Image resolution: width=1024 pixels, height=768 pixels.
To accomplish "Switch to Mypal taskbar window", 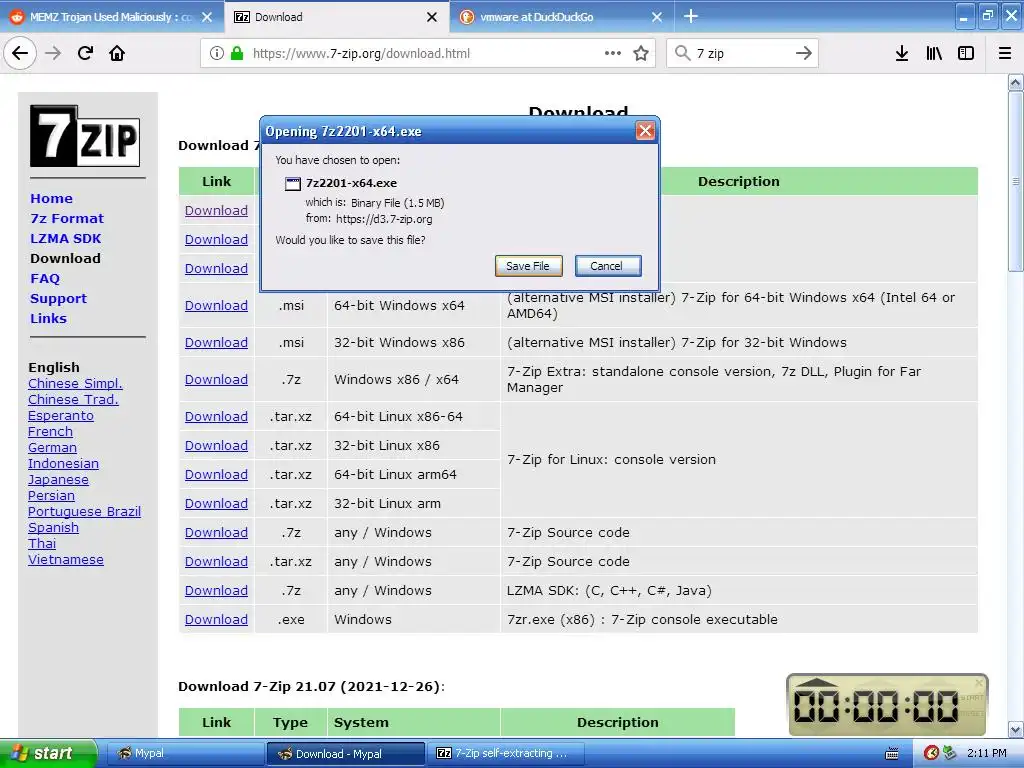I will (184, 753).
